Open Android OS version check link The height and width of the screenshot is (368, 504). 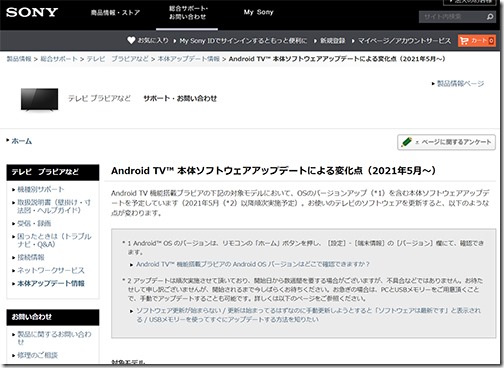tap(253, 264)
